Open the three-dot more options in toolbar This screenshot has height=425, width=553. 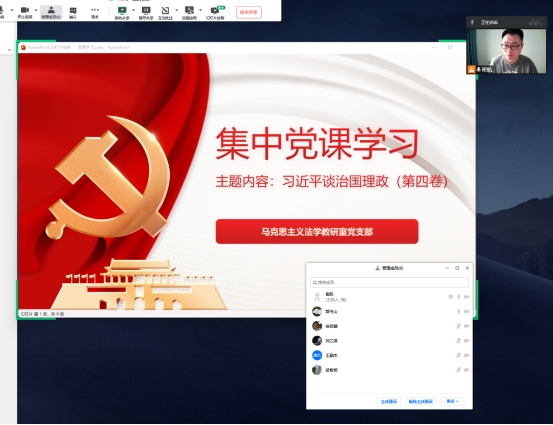95,10
